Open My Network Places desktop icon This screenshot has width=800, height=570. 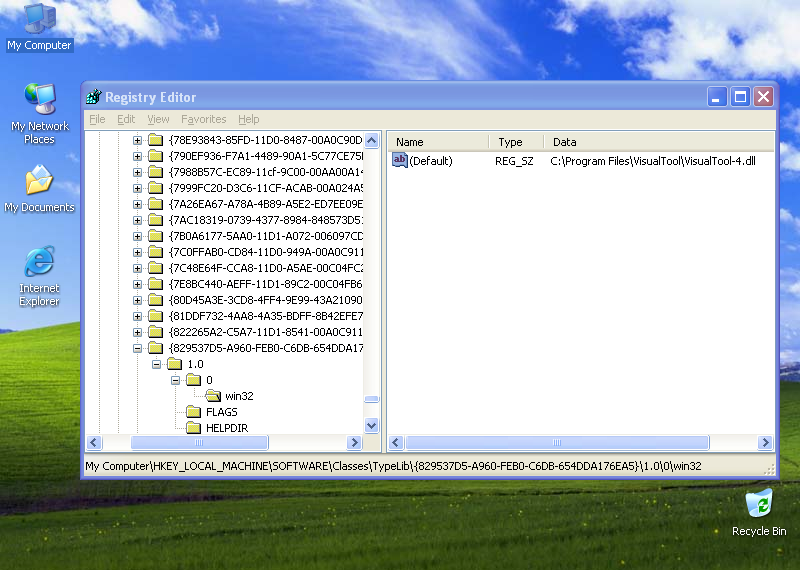(39, 114)
